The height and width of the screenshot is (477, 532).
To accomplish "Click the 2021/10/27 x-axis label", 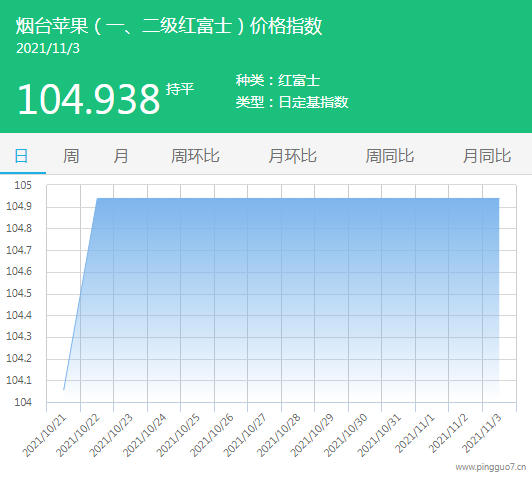I will point(245,435).
